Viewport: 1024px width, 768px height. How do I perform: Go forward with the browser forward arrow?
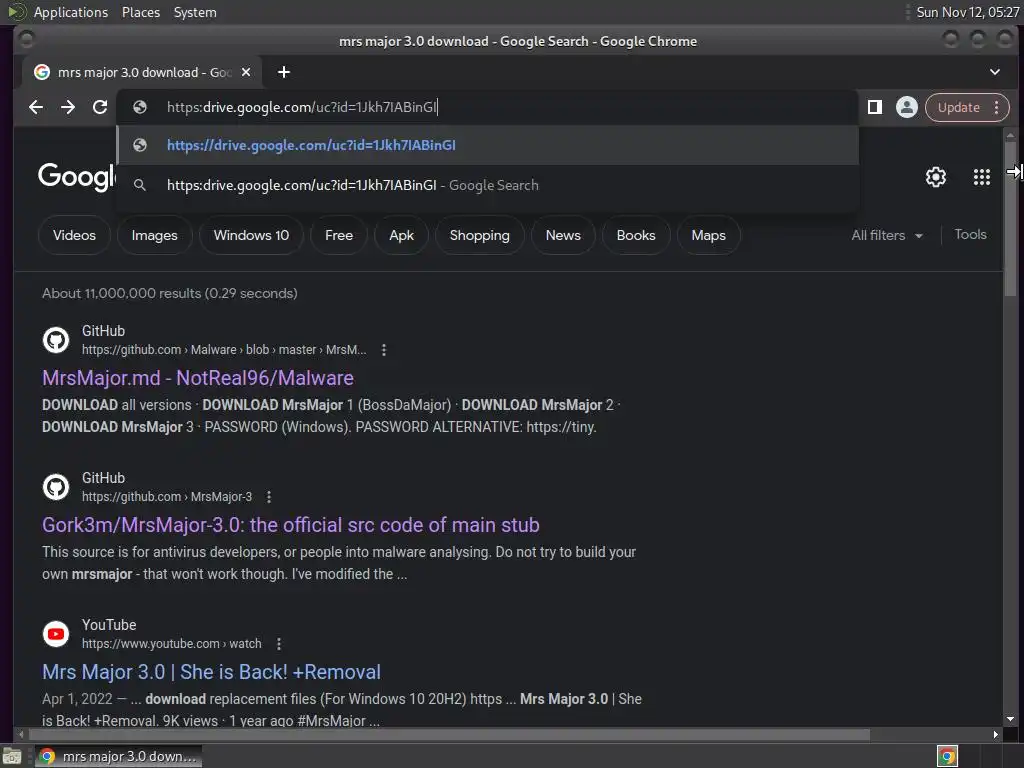(68, 107)
